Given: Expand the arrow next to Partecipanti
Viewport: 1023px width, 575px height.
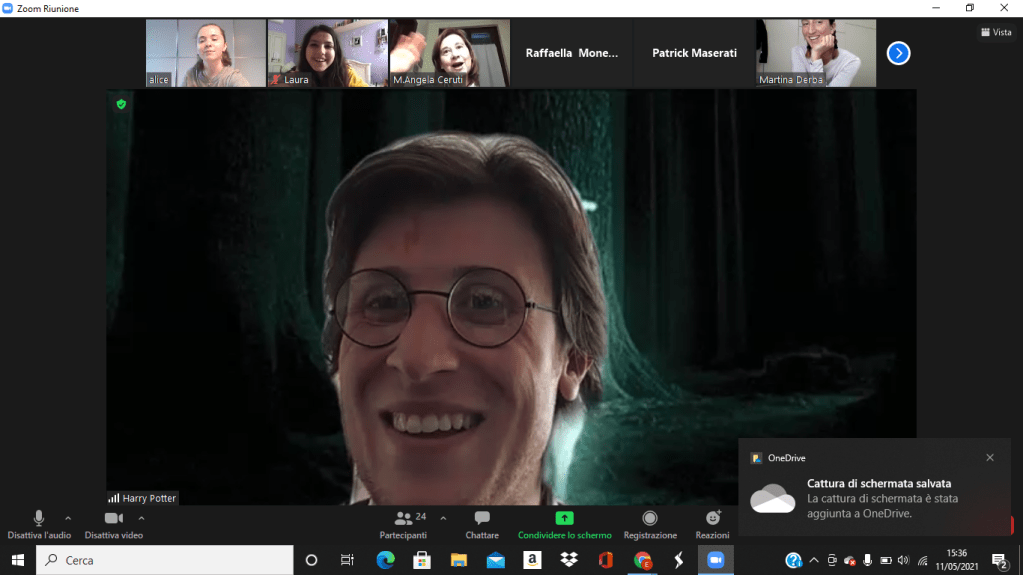Looking at the screenshot, I should pos(443,518).
